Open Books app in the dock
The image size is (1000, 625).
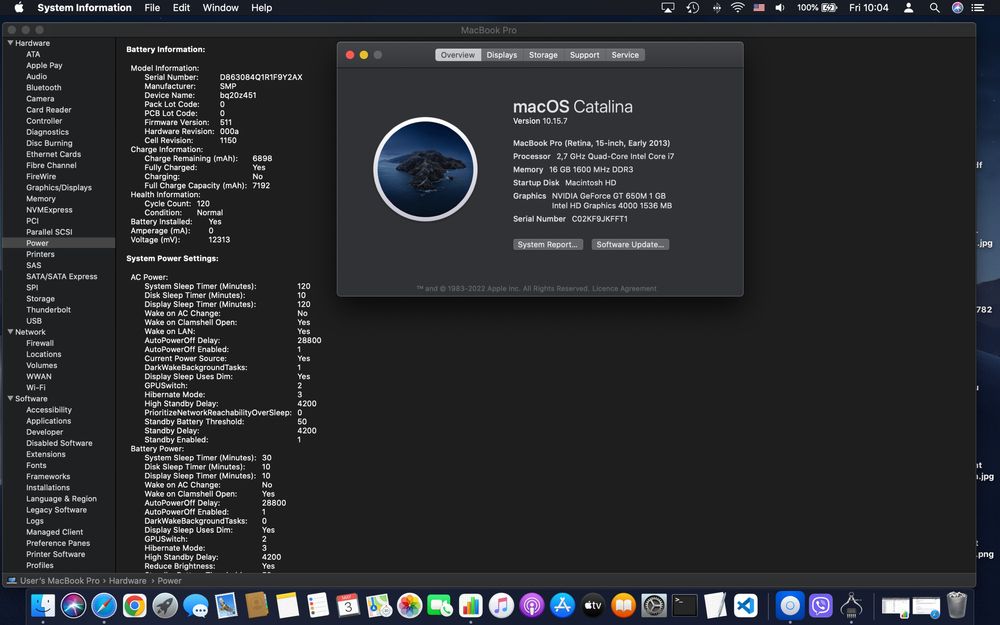click(x=624, y=605)
